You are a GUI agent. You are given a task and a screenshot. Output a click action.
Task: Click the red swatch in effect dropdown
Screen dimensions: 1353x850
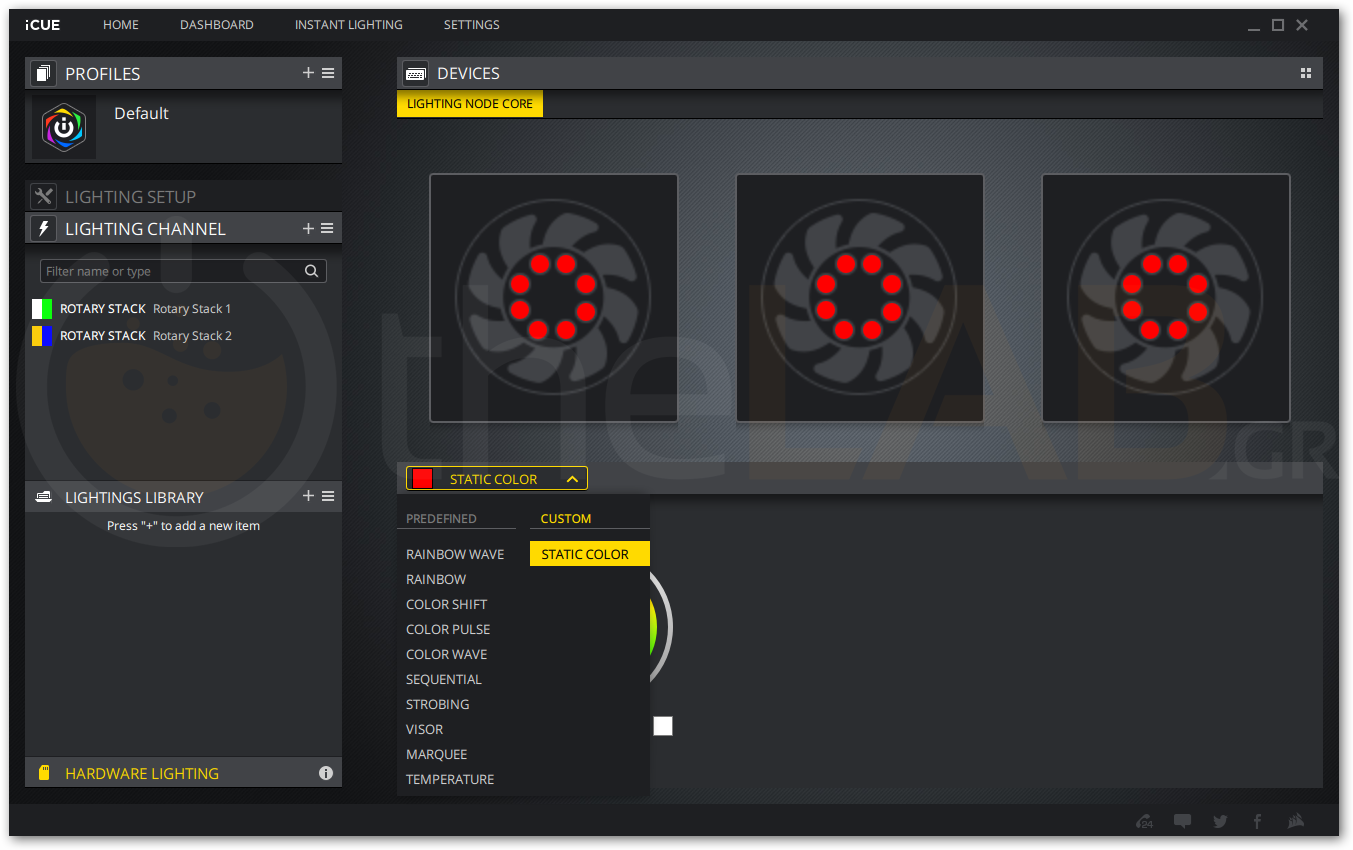(422, 479)
